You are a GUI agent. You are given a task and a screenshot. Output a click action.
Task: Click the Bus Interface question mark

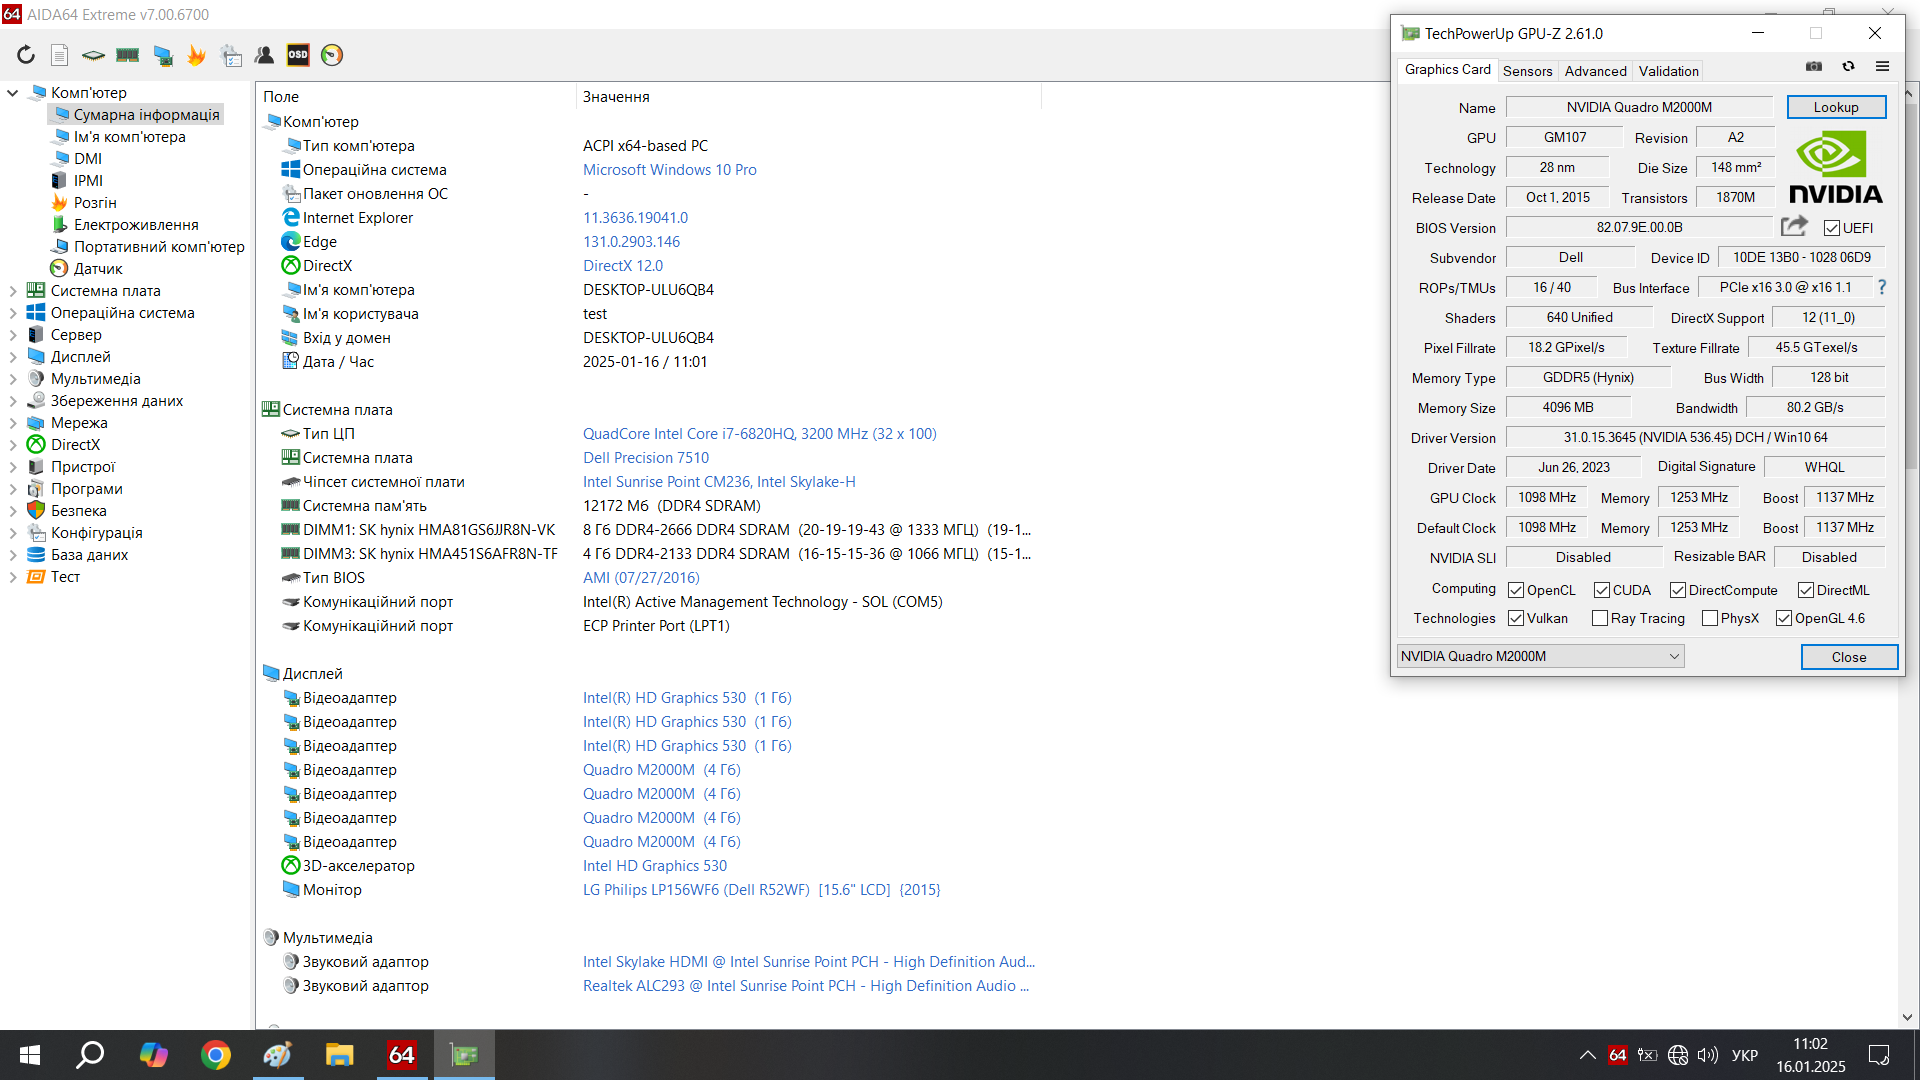(x=1882, y=287)
